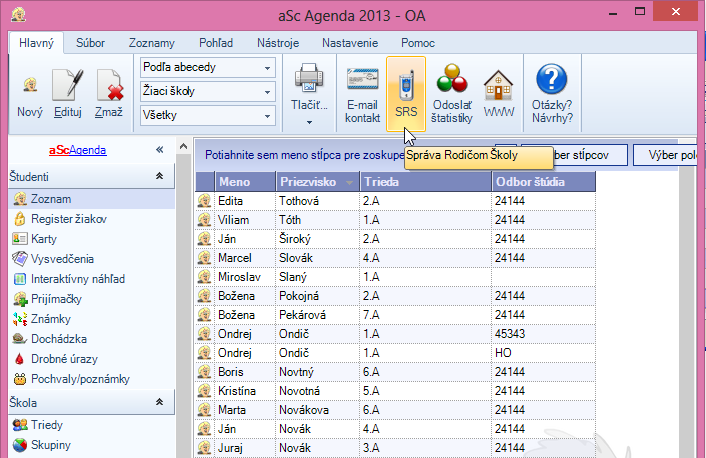Sort by the Odbor štúdia column header
706x458 pixels.
[x=543, y=182]
